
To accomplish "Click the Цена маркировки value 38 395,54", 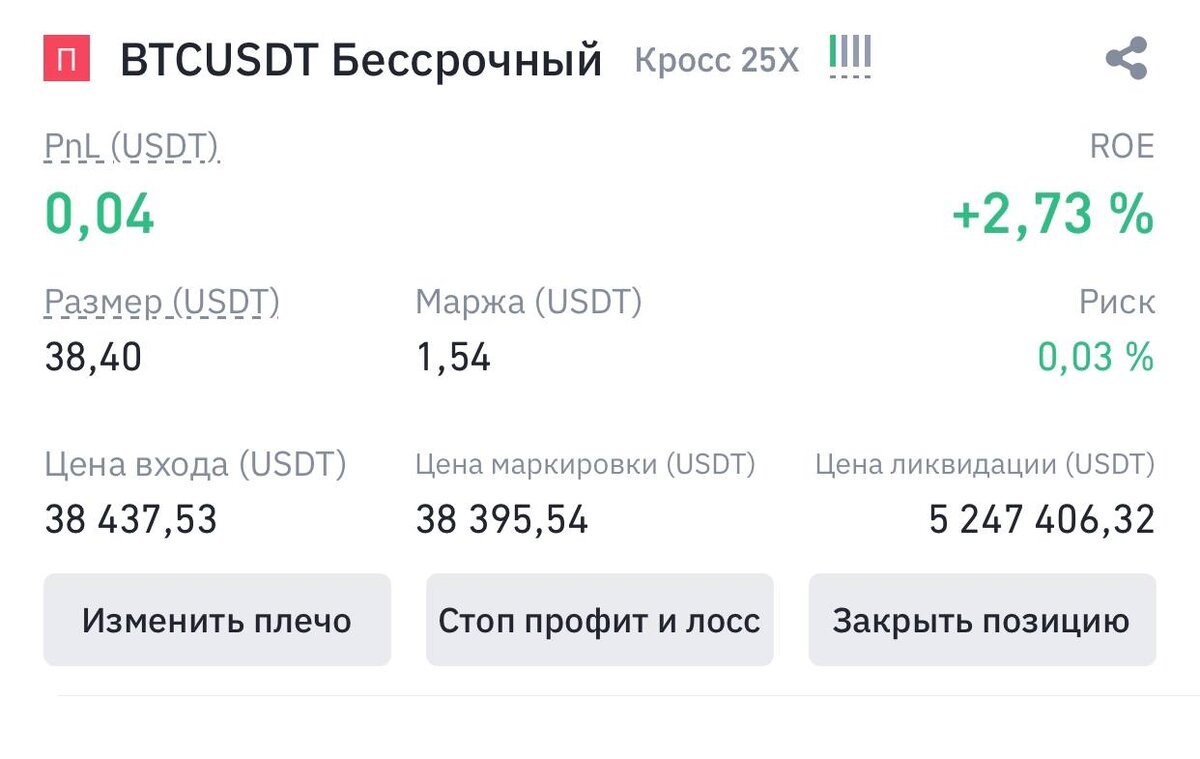I will pyautogui.click(x=503, y=520).
